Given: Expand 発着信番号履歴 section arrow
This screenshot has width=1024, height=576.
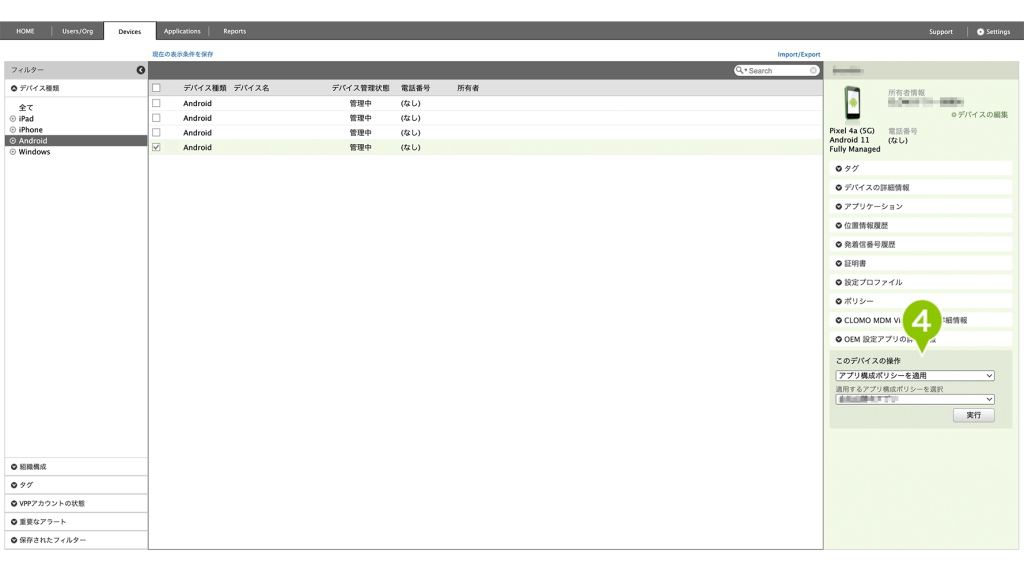Looking at the screenshot, I should pyautogui.click(x=839, y=244).
